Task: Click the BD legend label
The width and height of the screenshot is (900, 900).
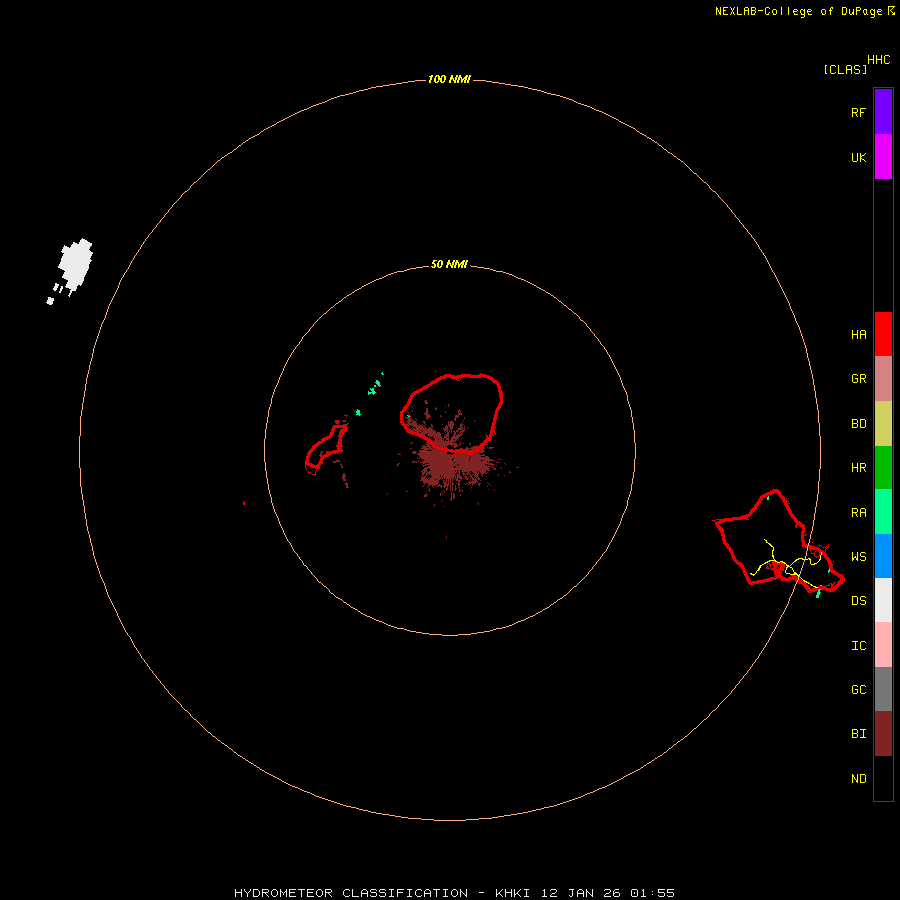Action: pos(858,424)
